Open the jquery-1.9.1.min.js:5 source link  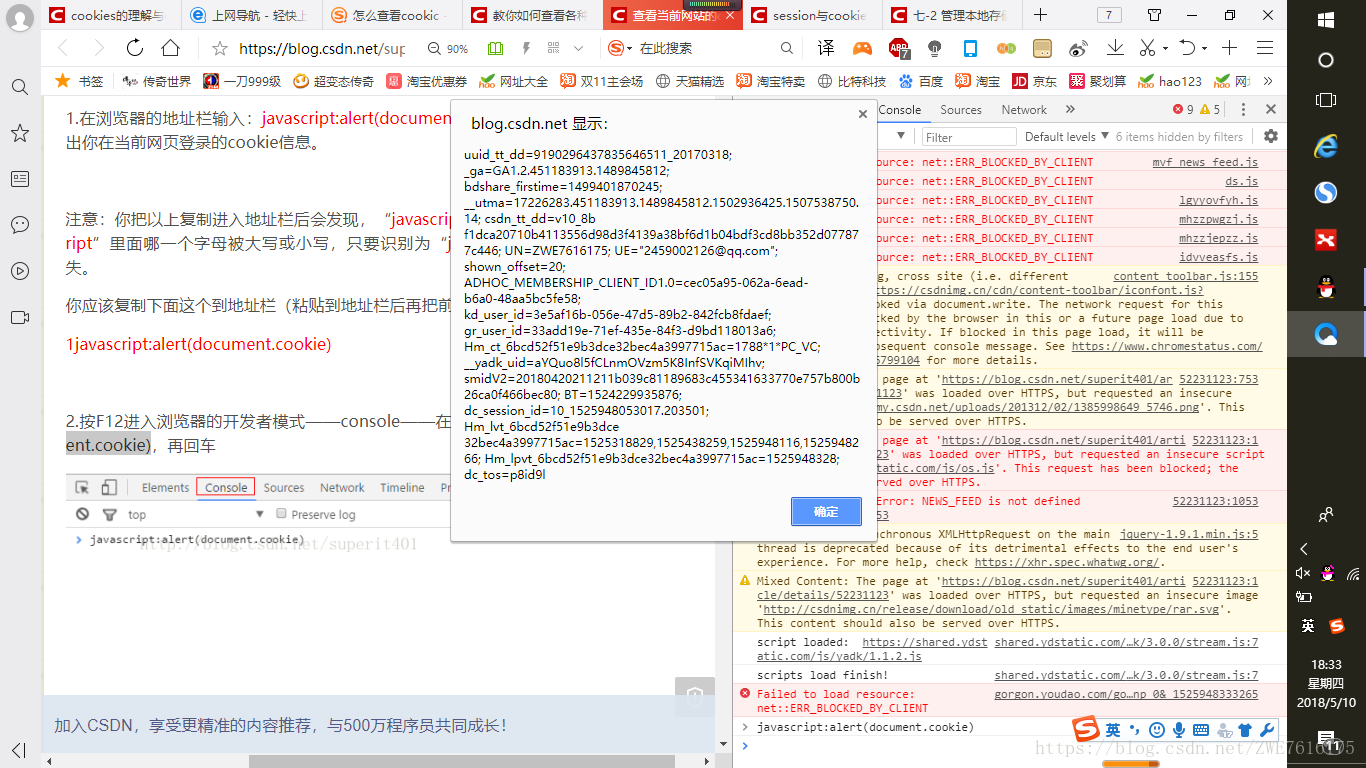click(x=1189, y=534)
